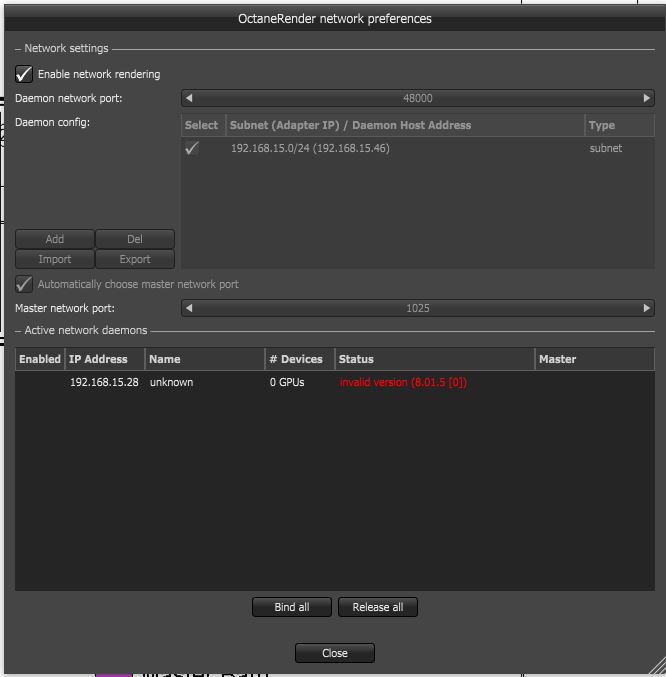Select the 192.168.15.0/24 (192.168.15.46) entry

coord(310,148)
